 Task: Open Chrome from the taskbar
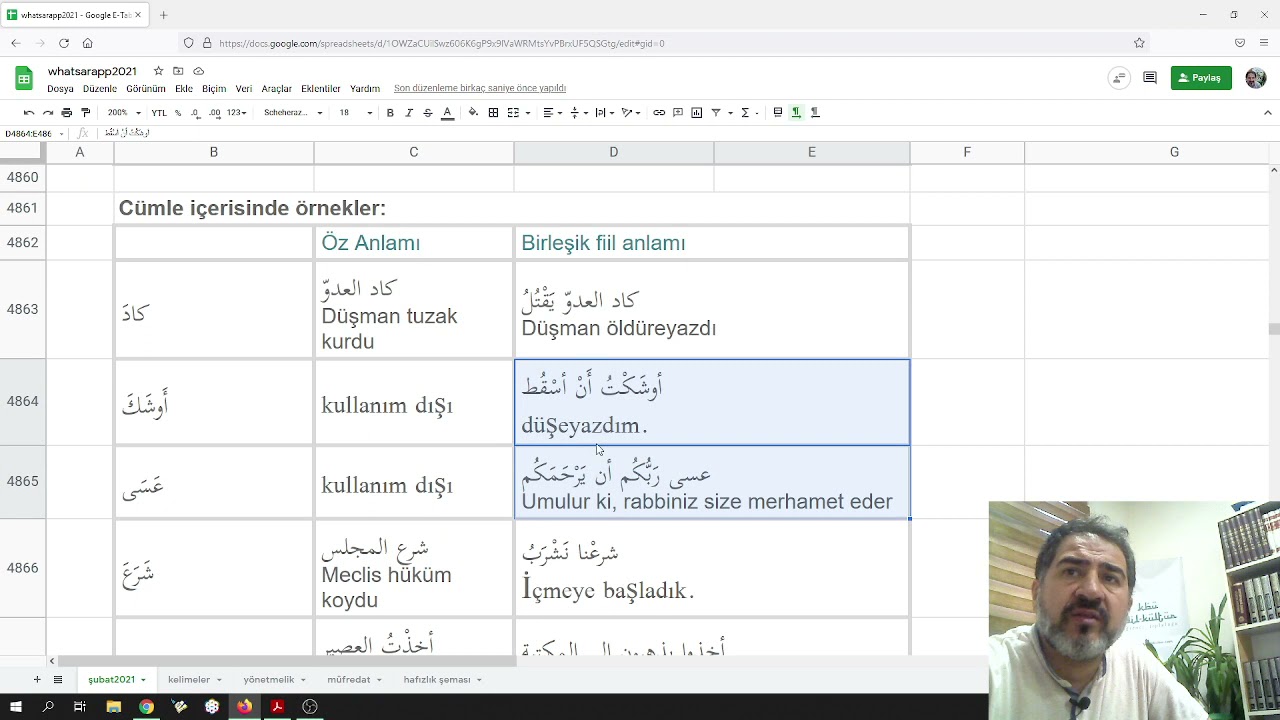146,707
